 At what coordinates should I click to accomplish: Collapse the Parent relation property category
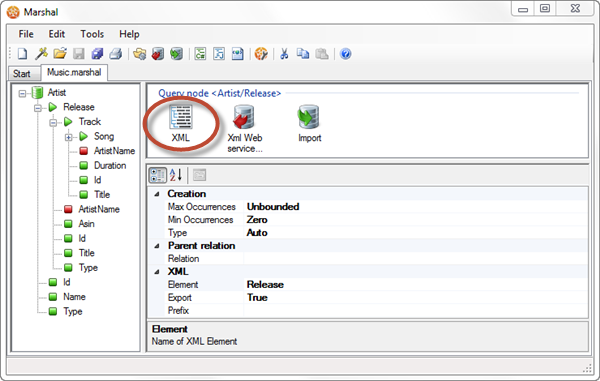point(157,246)
